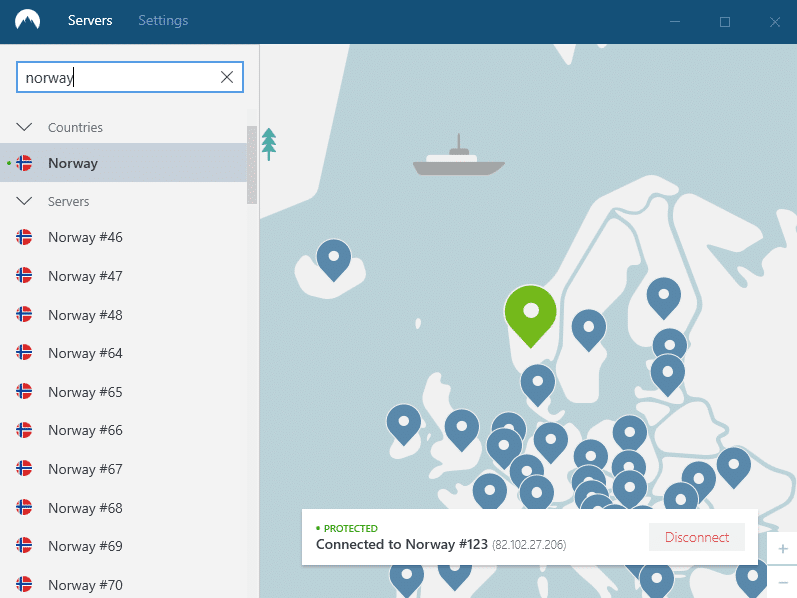Click the flag icon beside Norway #69
This screenshot has height=598, width=797.
(x=24, y=545)
